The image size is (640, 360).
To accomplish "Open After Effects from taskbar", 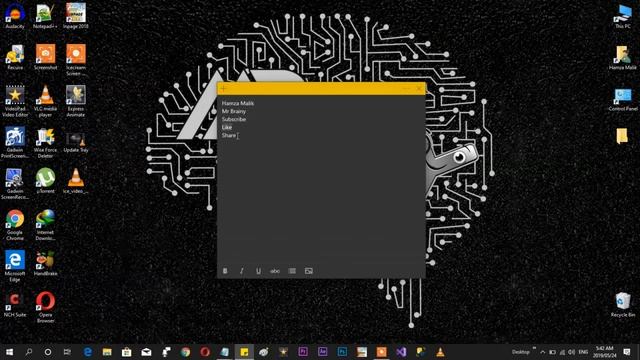I will click(x=322, y=352).
